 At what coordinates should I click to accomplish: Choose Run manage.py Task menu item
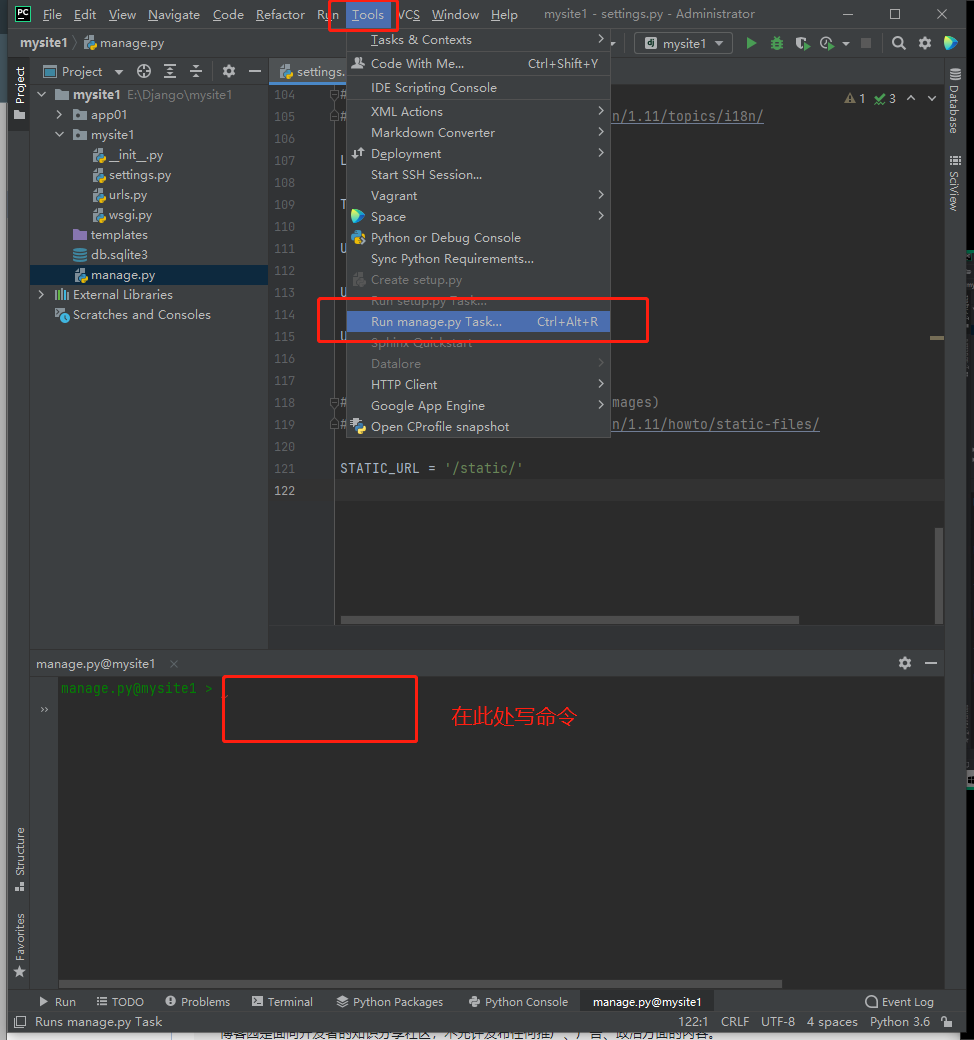click(x=478, y=322)
